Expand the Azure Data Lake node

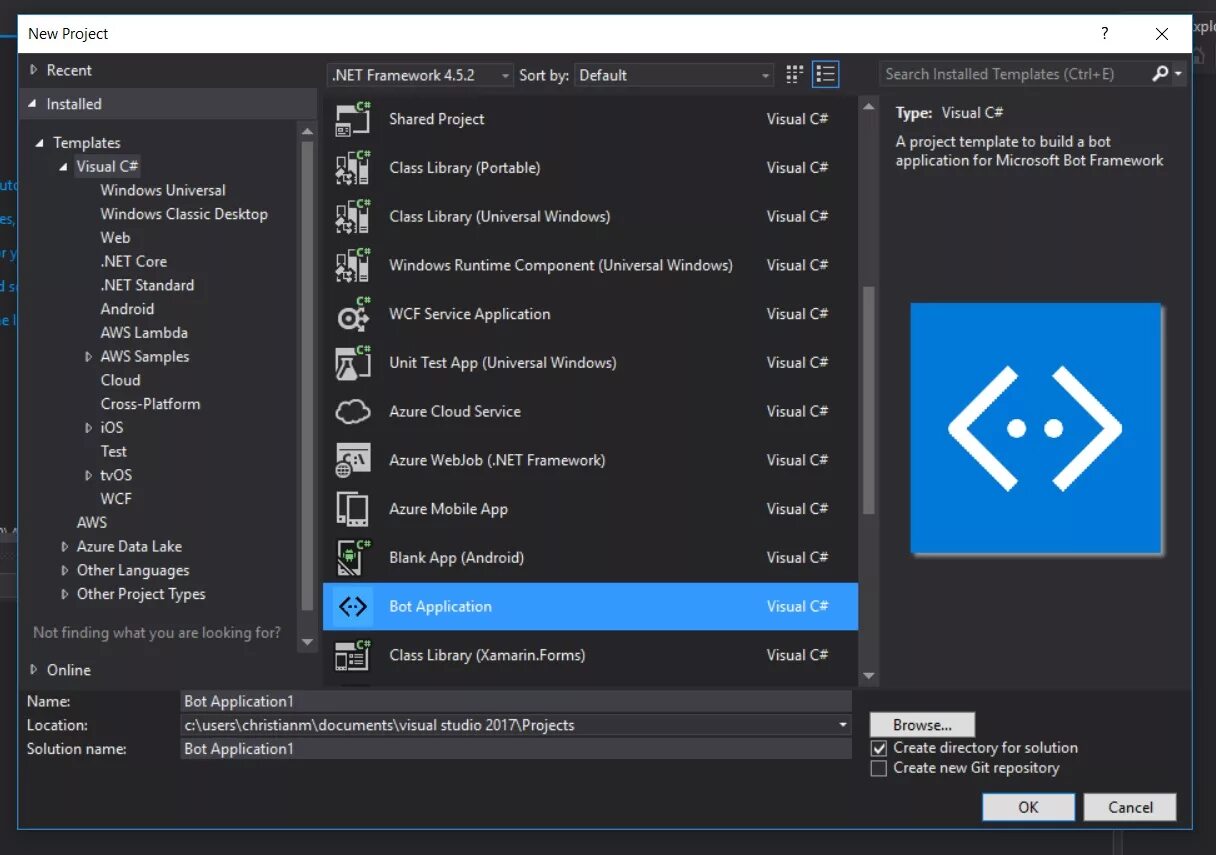click(65, 547)
